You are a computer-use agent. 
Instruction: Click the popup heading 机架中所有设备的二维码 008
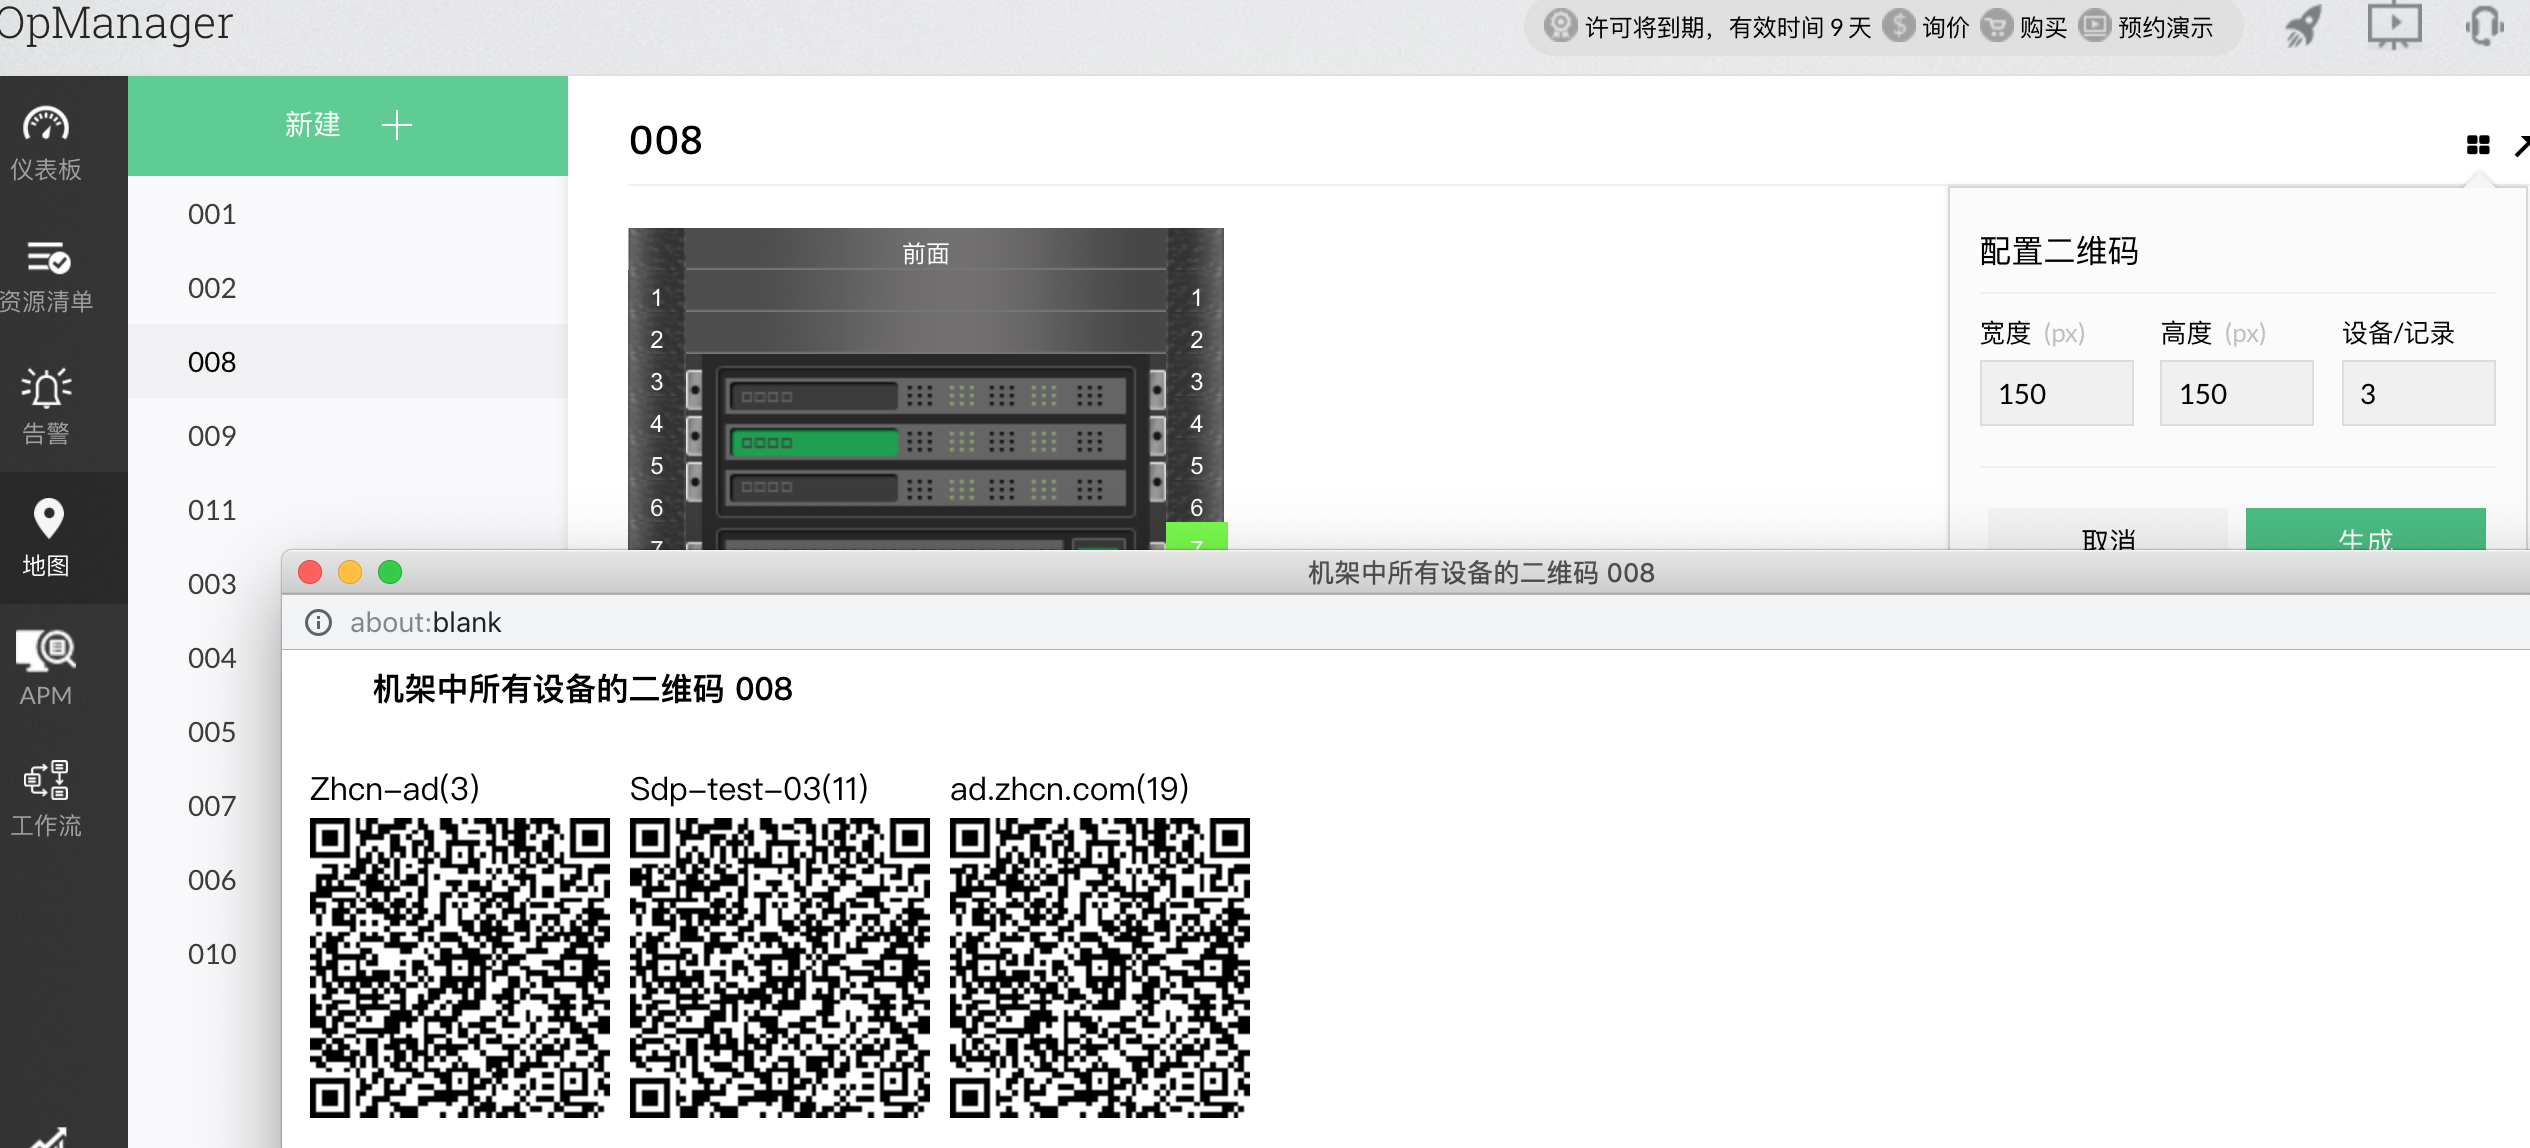tap(582, 689)
